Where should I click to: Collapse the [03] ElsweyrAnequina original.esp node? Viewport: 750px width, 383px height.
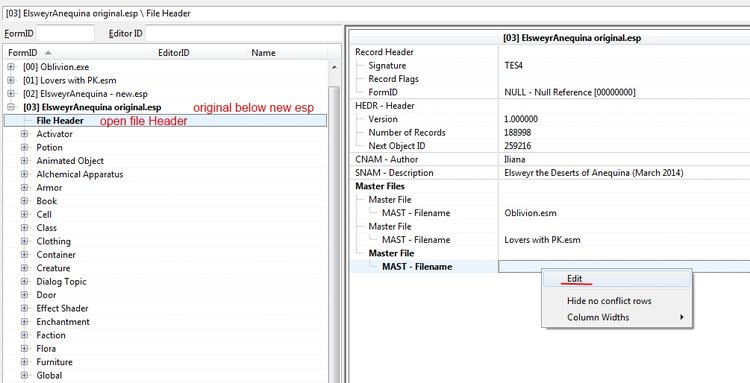pyautogui.click(x=11, y=107)
